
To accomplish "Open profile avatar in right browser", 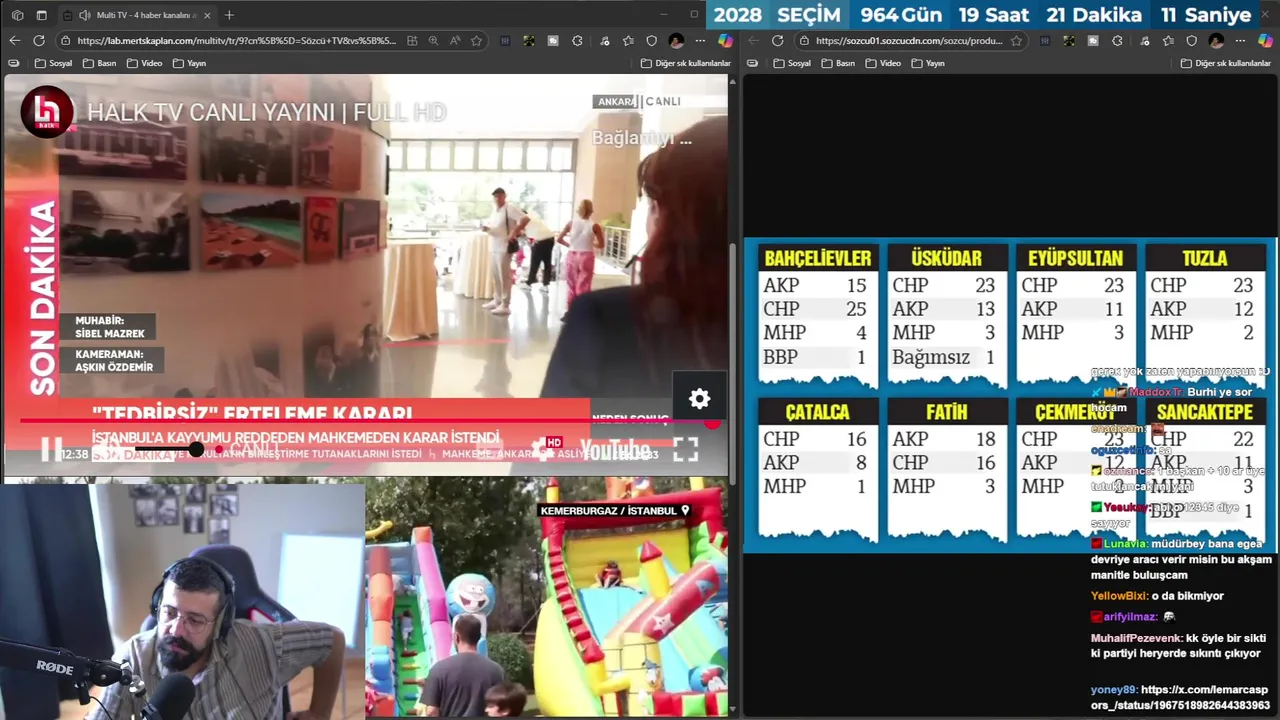I will [x=1216, y=41].
